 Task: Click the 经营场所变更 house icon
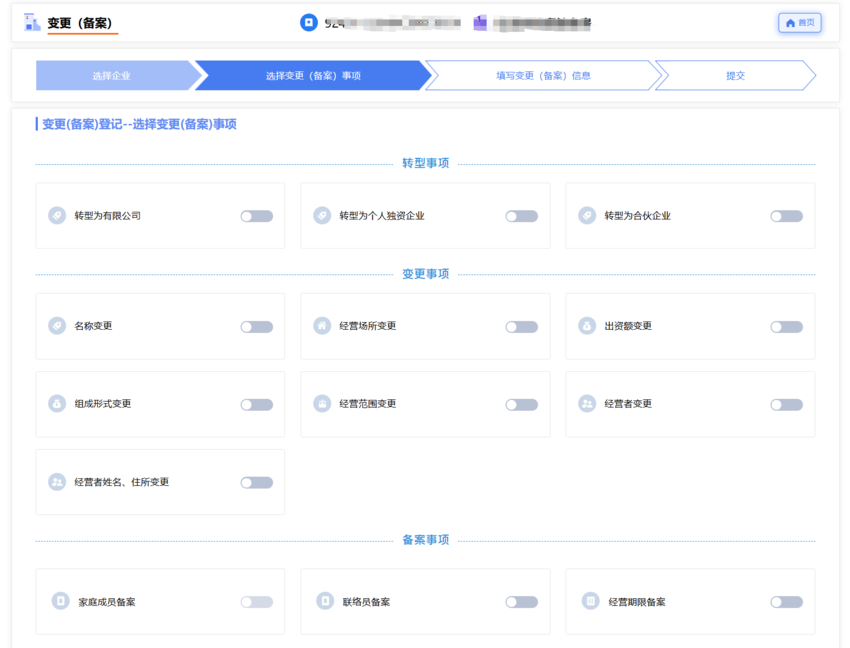pos(322,326)
